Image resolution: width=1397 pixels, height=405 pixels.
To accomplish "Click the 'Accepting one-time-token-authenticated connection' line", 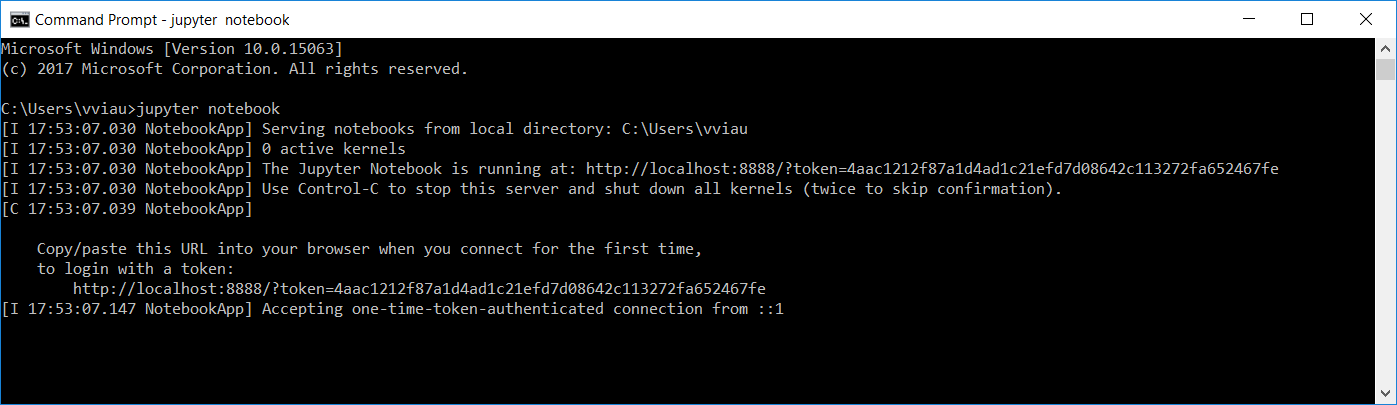I will pyautogui.click(x=522, y=309).
